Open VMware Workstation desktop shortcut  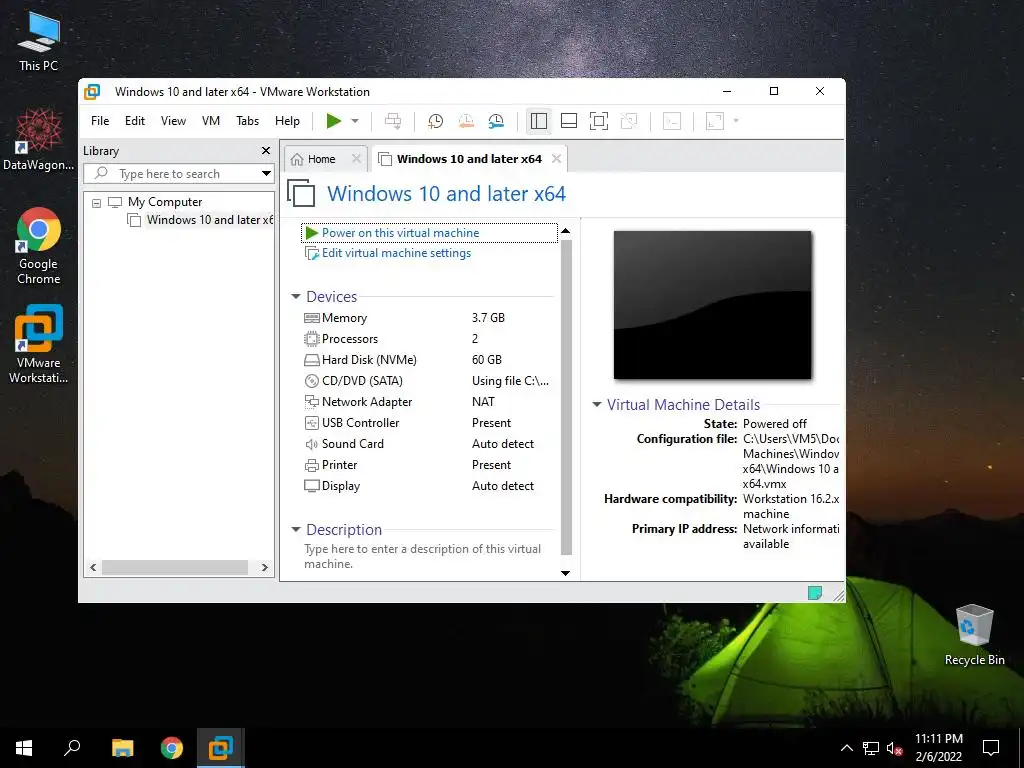39,344
